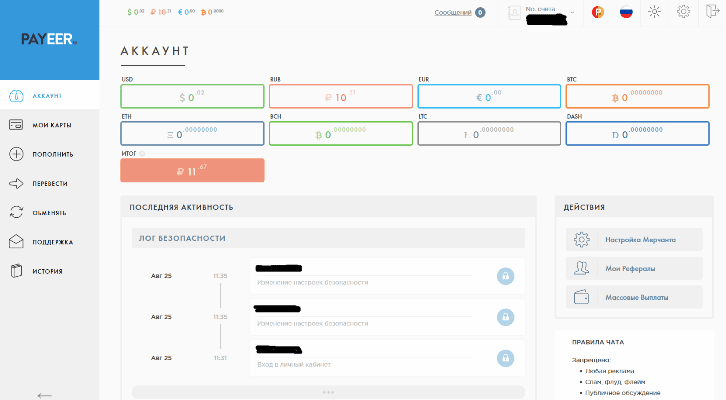
Task: Click the exchange arrows icon beside Обменять
Action: tap(16, 212)
